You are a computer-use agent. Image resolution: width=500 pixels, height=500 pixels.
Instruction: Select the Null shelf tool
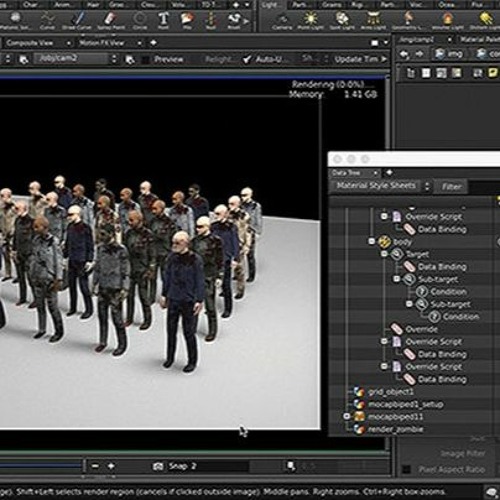pos(211,21)
